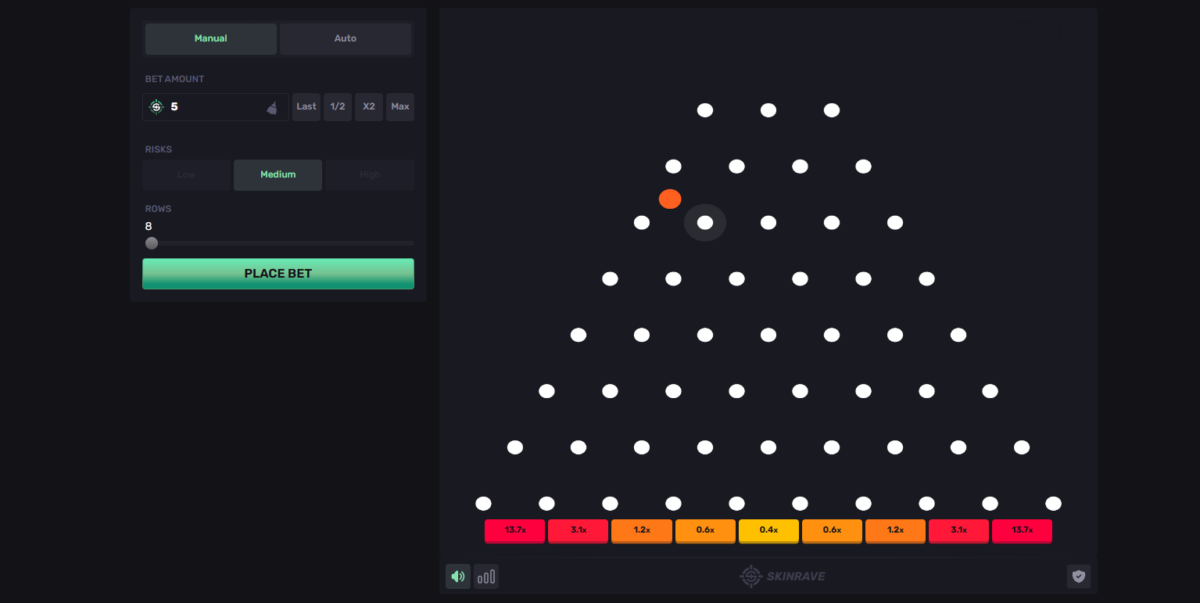Click the orange Plinko ball
Viewport: 1200px width, 603px height.
pos(670,199)
